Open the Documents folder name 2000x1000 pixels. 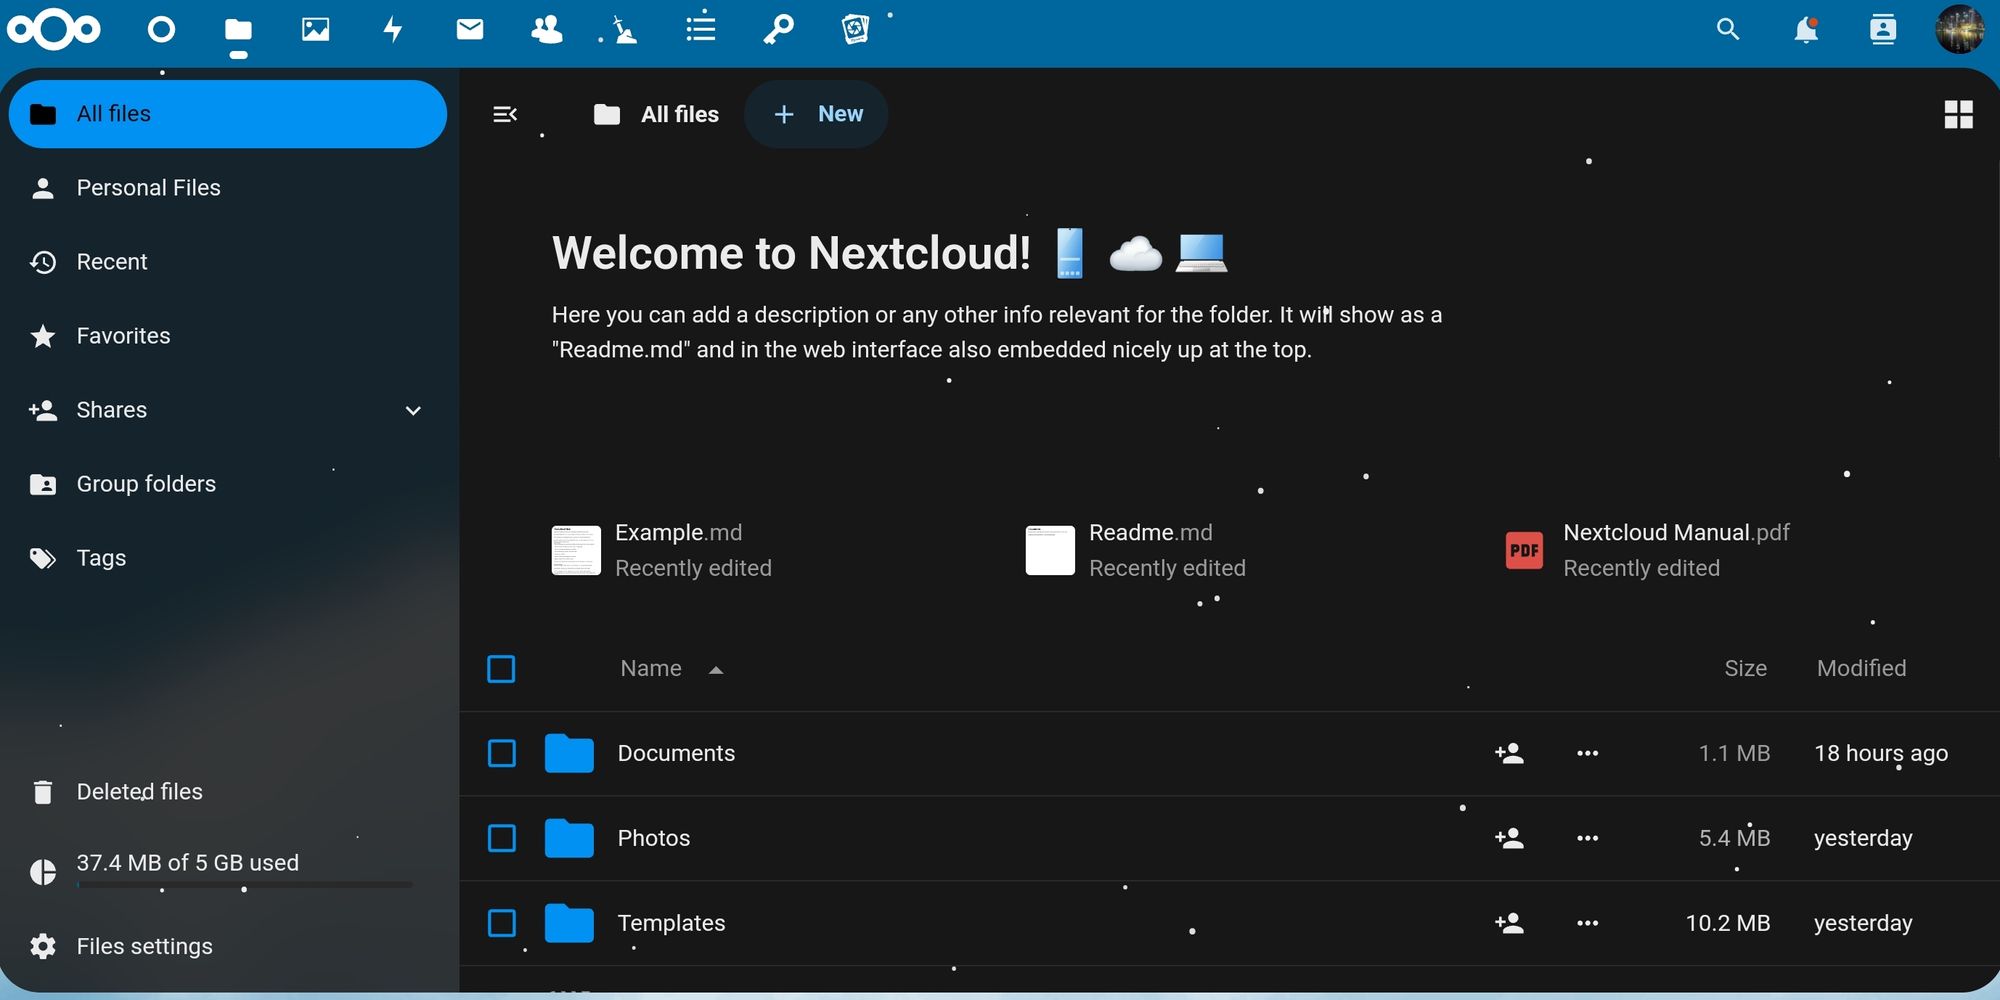pyautogui.click(x=676, y=753)
